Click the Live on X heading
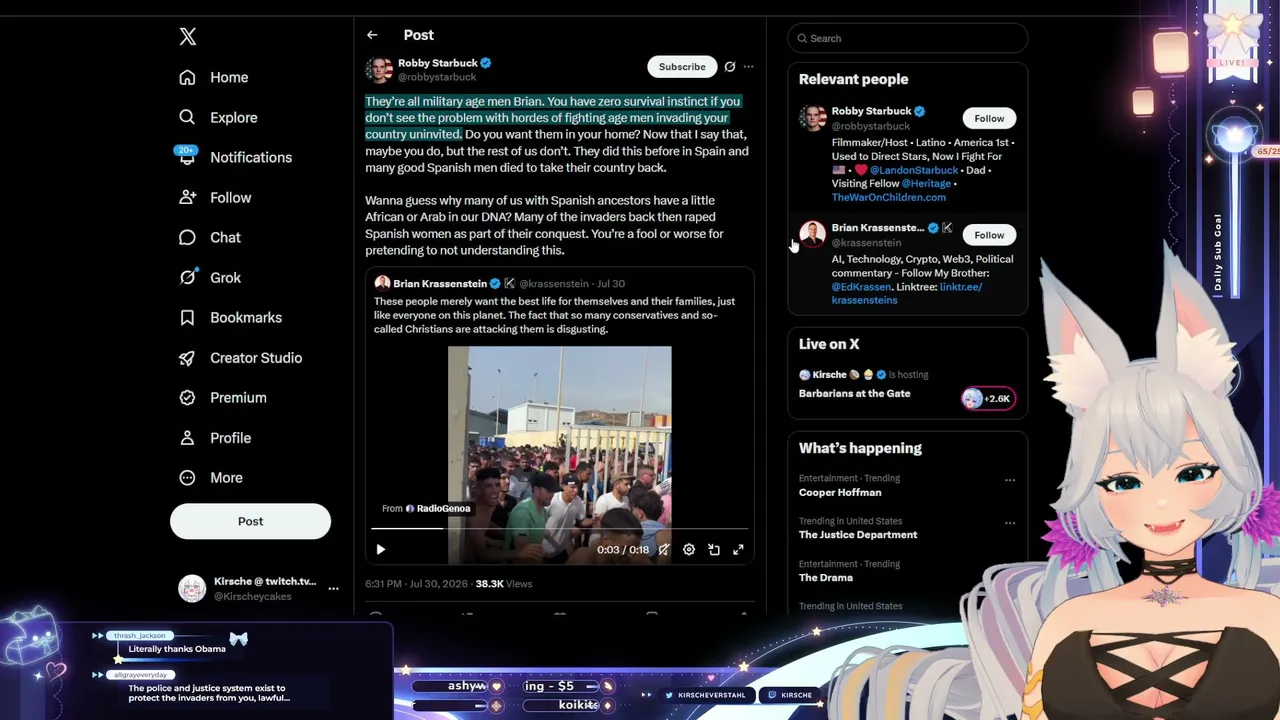This screenshot has width=1280, height=720. tap(829, 344)
